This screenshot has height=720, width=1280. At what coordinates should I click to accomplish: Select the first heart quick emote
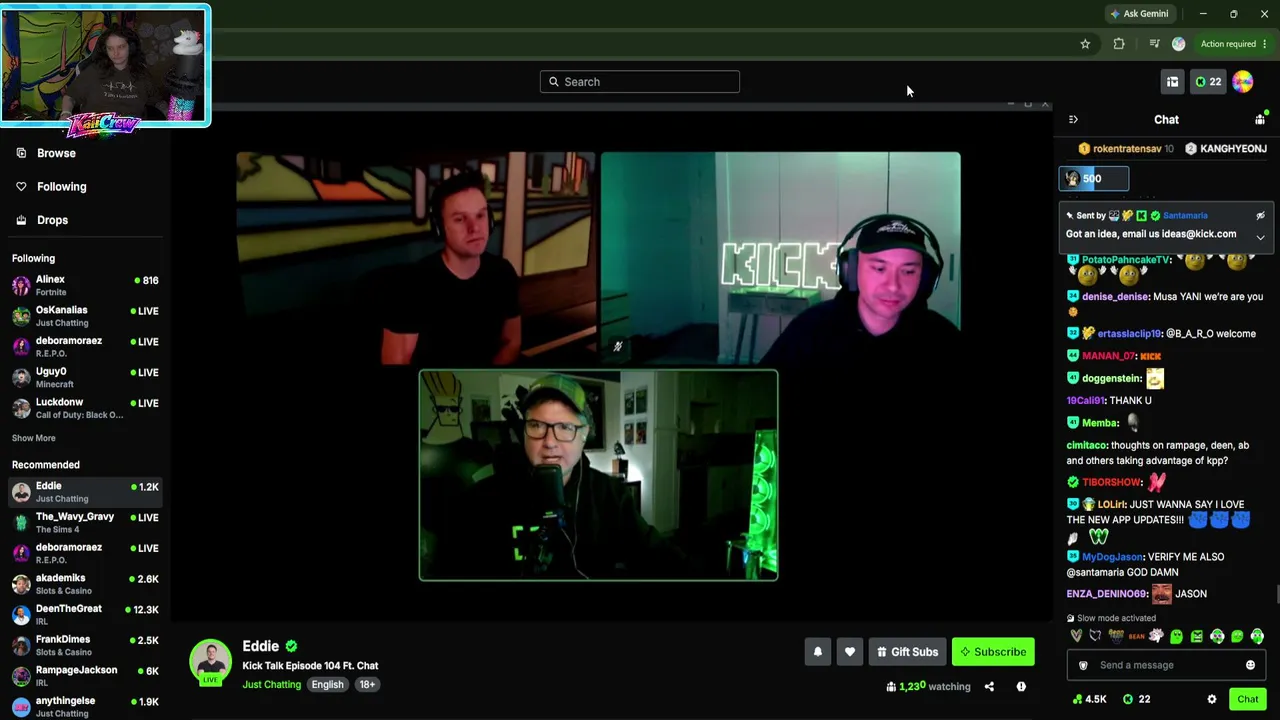(x=1076, y=636)
